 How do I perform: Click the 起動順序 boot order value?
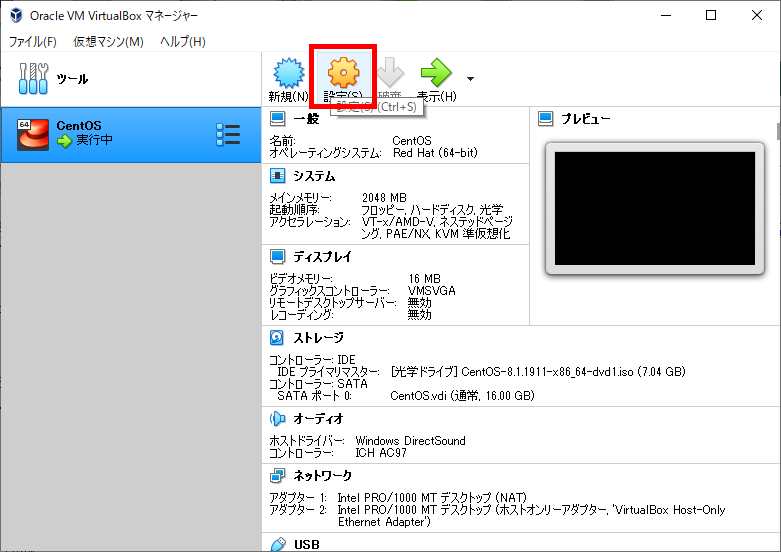(x=432, y=210)
